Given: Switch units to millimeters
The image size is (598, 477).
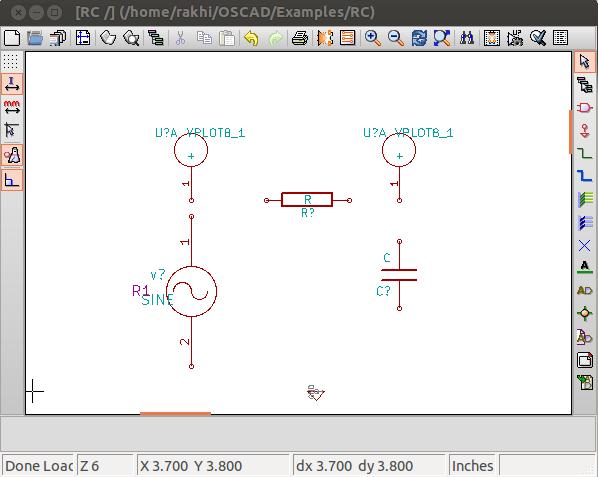Looking at the screenshot, I should [x=12, y=107].
